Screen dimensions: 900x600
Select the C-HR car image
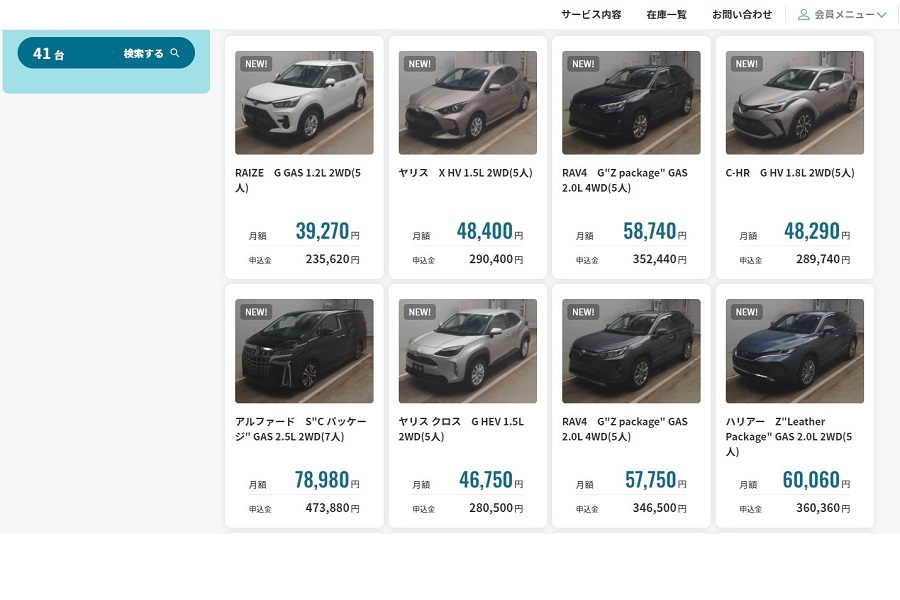point(794,102)
